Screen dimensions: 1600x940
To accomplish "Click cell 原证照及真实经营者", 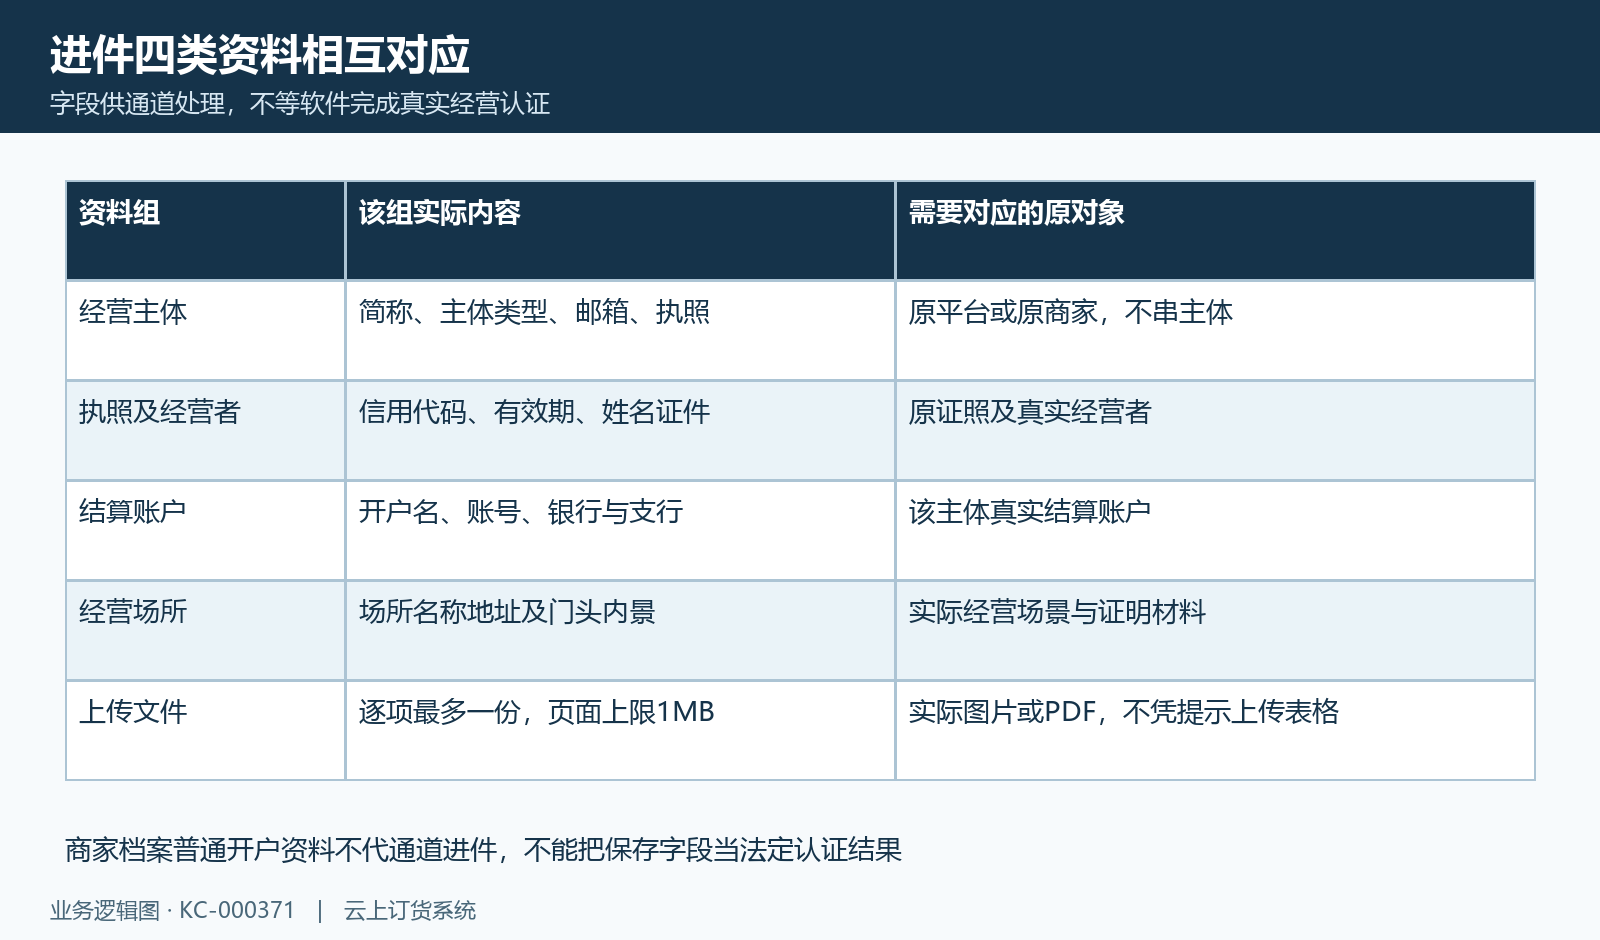I will coord(1215,431).
